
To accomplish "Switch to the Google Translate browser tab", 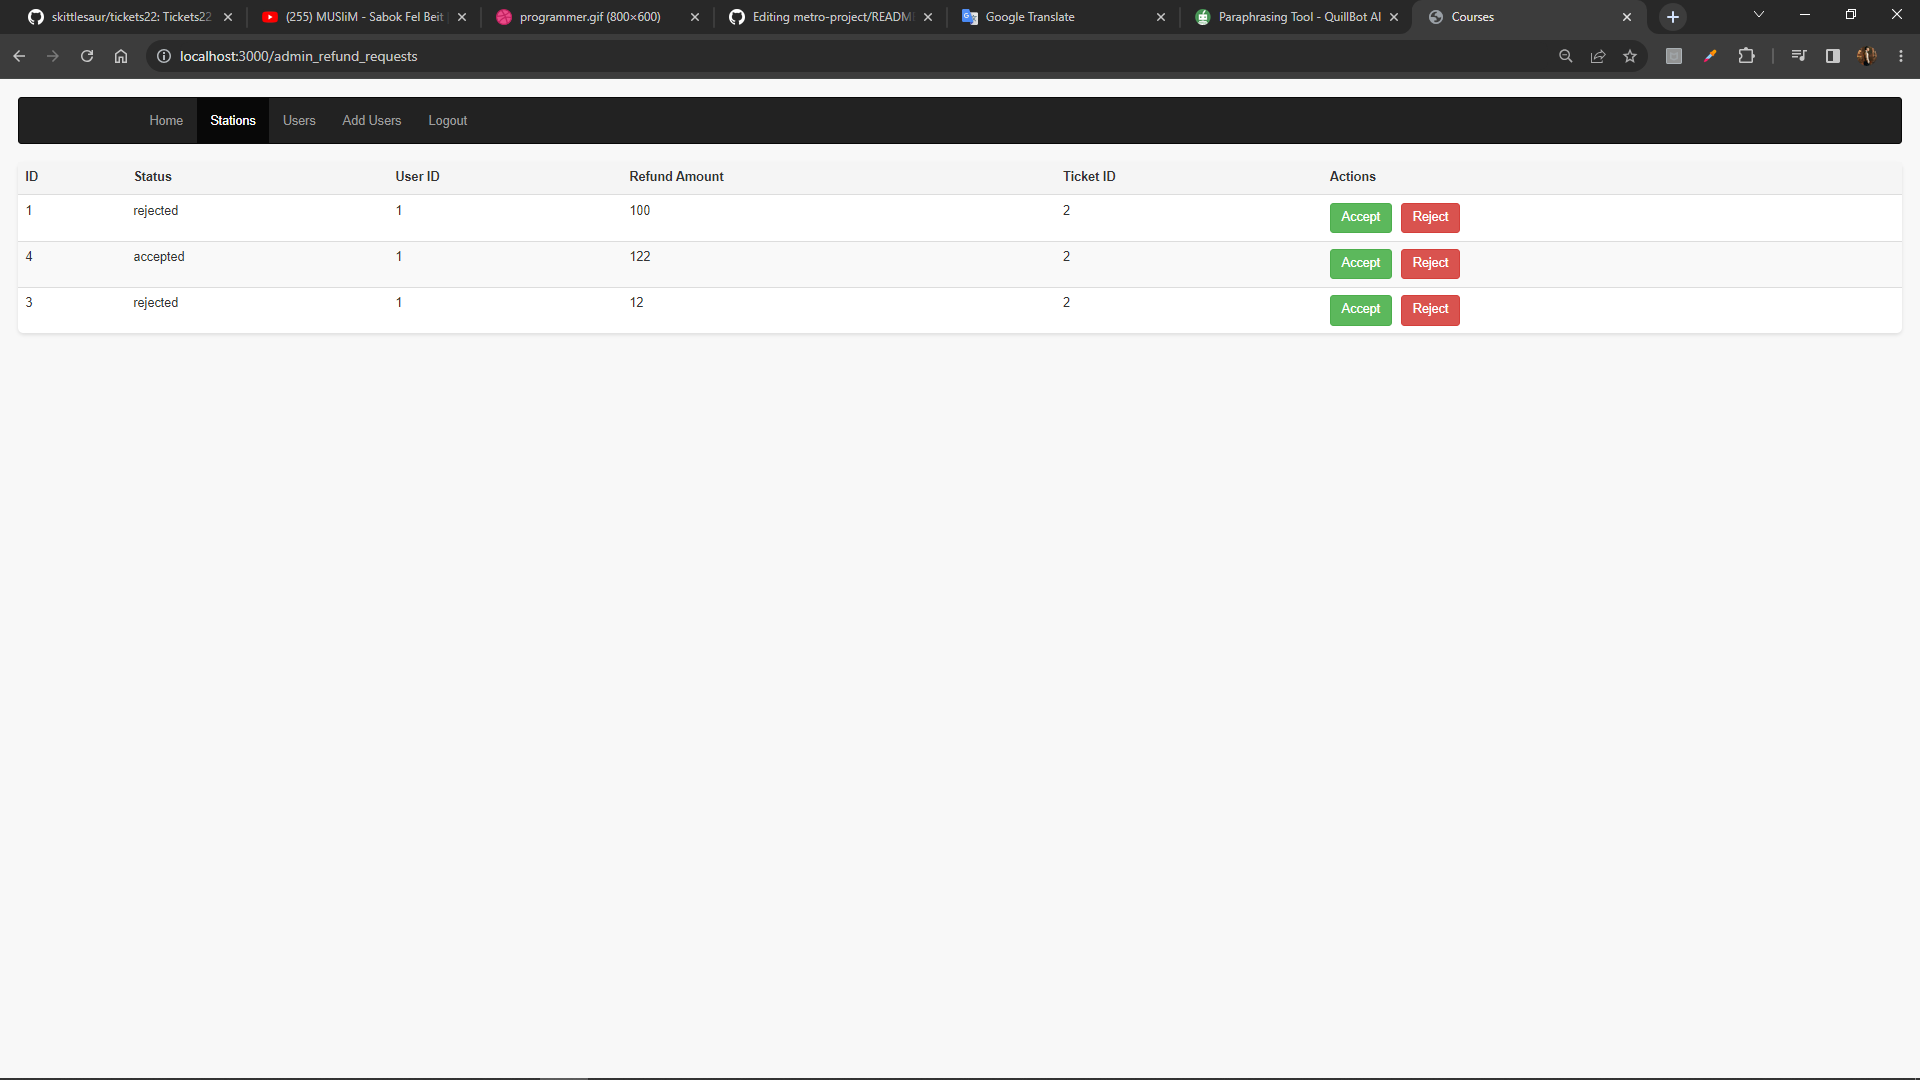I will [1030, 17].
